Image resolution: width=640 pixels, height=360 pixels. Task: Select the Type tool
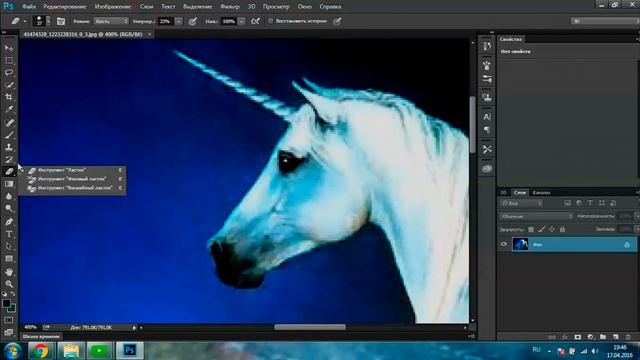(x=9, y=234)
